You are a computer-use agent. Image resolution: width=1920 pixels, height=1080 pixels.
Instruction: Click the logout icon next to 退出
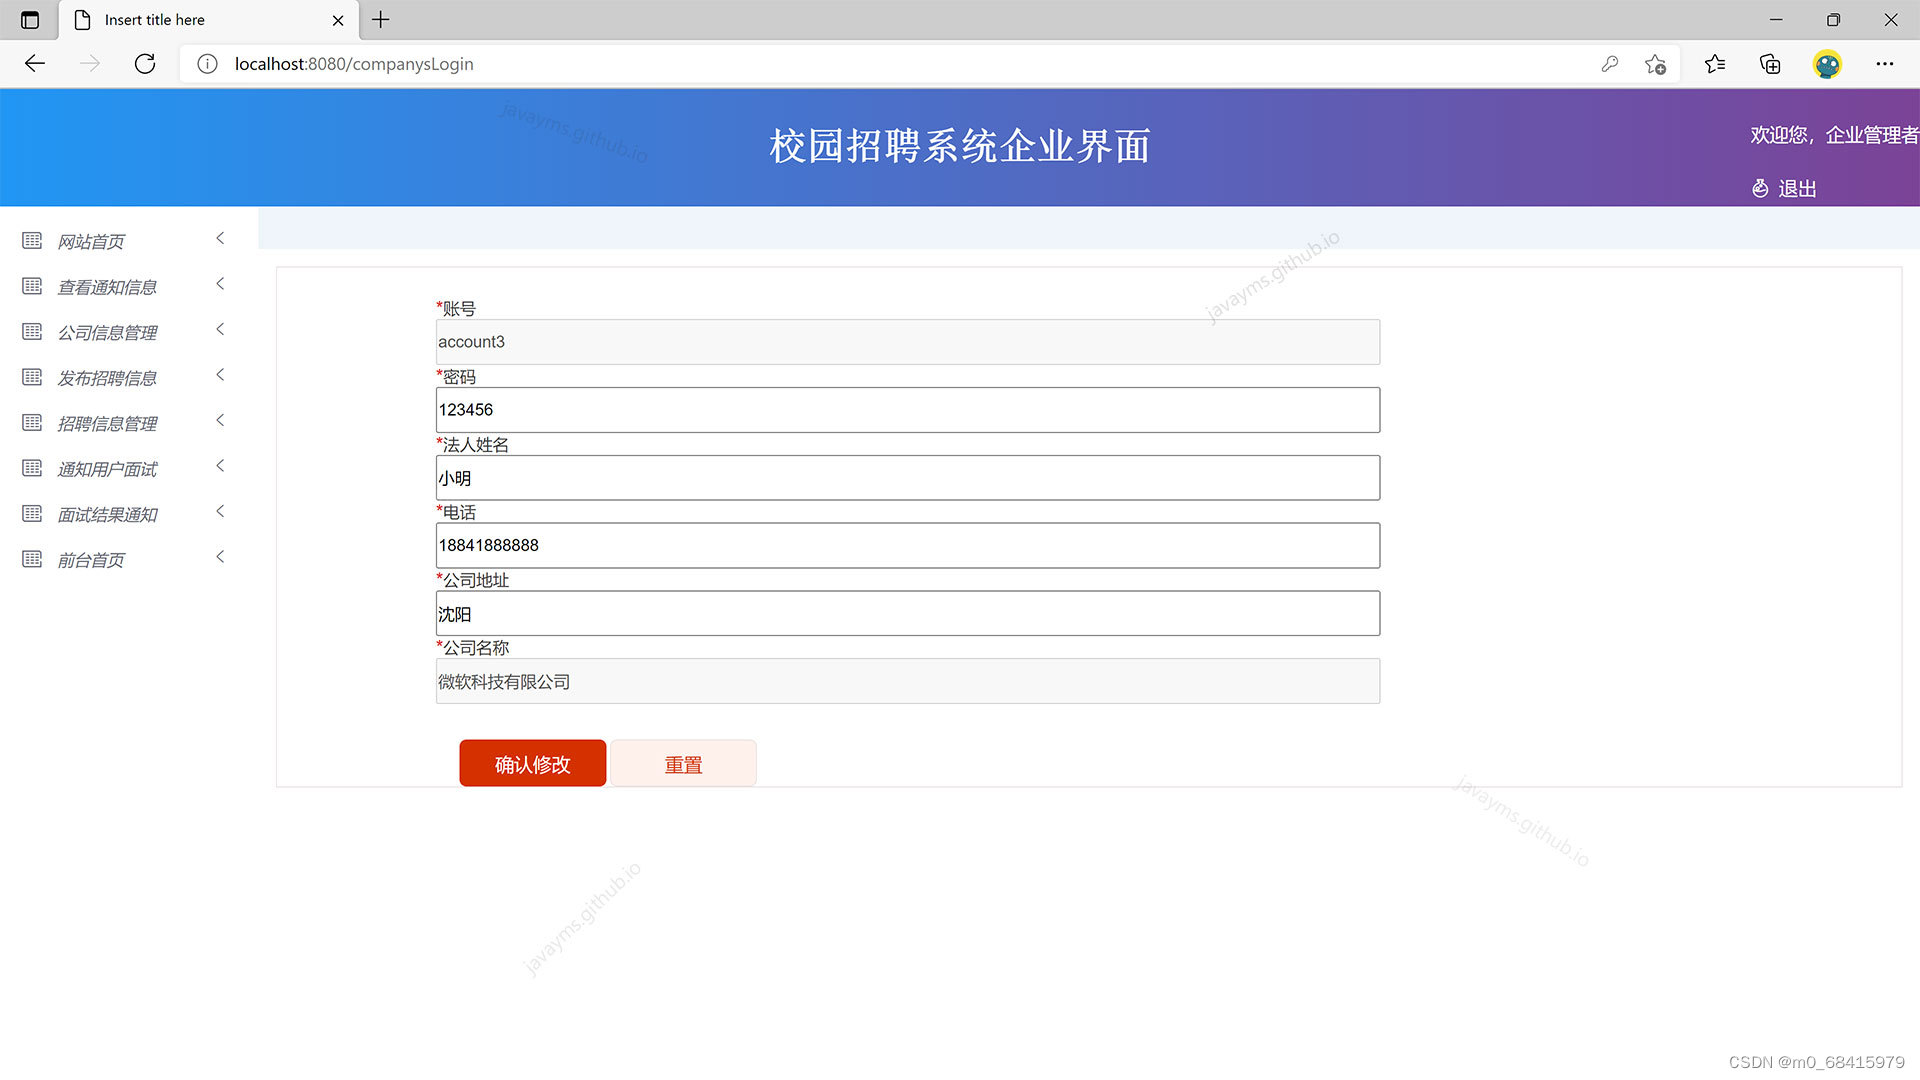tap(1760, 188)
